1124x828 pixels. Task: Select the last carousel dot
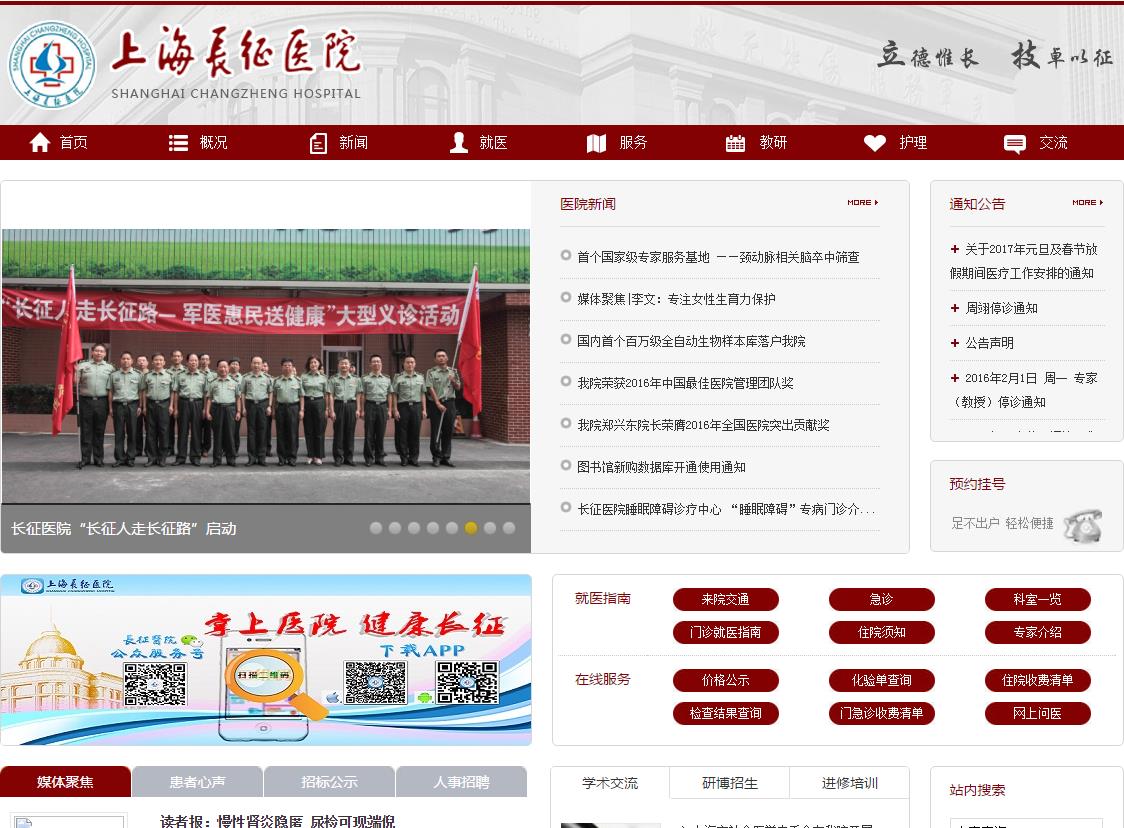point(509,528)
